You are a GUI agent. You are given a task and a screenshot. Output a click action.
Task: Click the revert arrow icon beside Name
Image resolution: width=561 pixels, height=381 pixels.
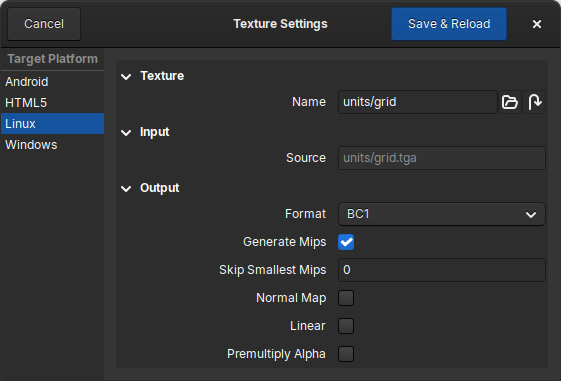534,102
